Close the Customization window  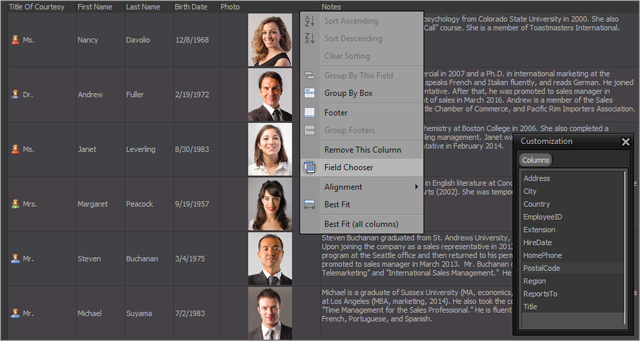point(625,142)
